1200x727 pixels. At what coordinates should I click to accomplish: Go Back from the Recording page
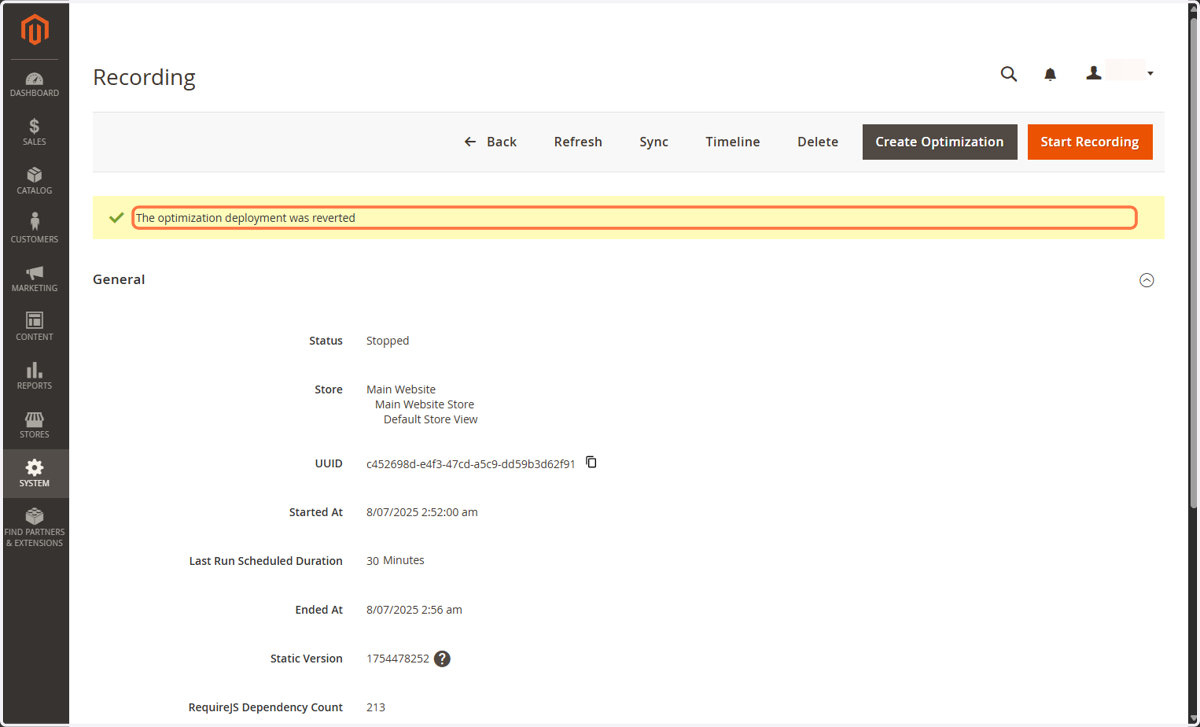click(491, 142)
